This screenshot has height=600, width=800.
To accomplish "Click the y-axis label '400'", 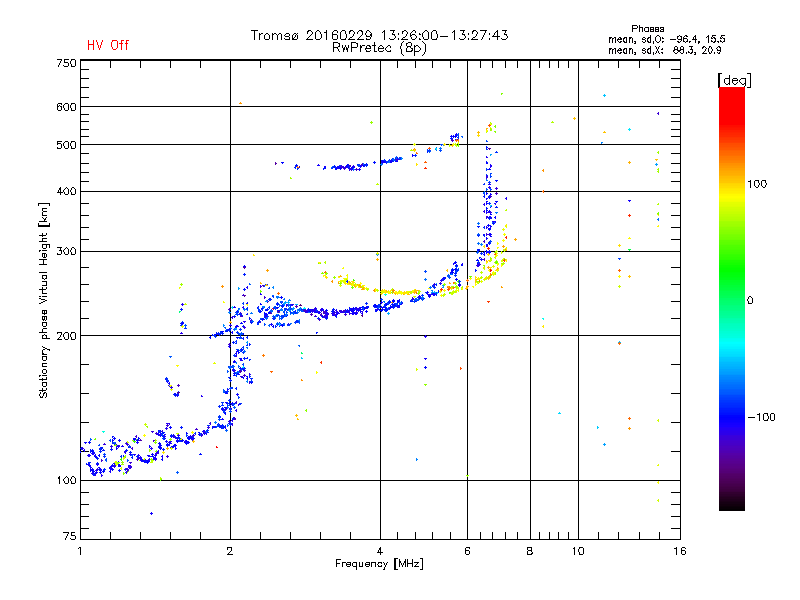I will [x=66, y=191].
